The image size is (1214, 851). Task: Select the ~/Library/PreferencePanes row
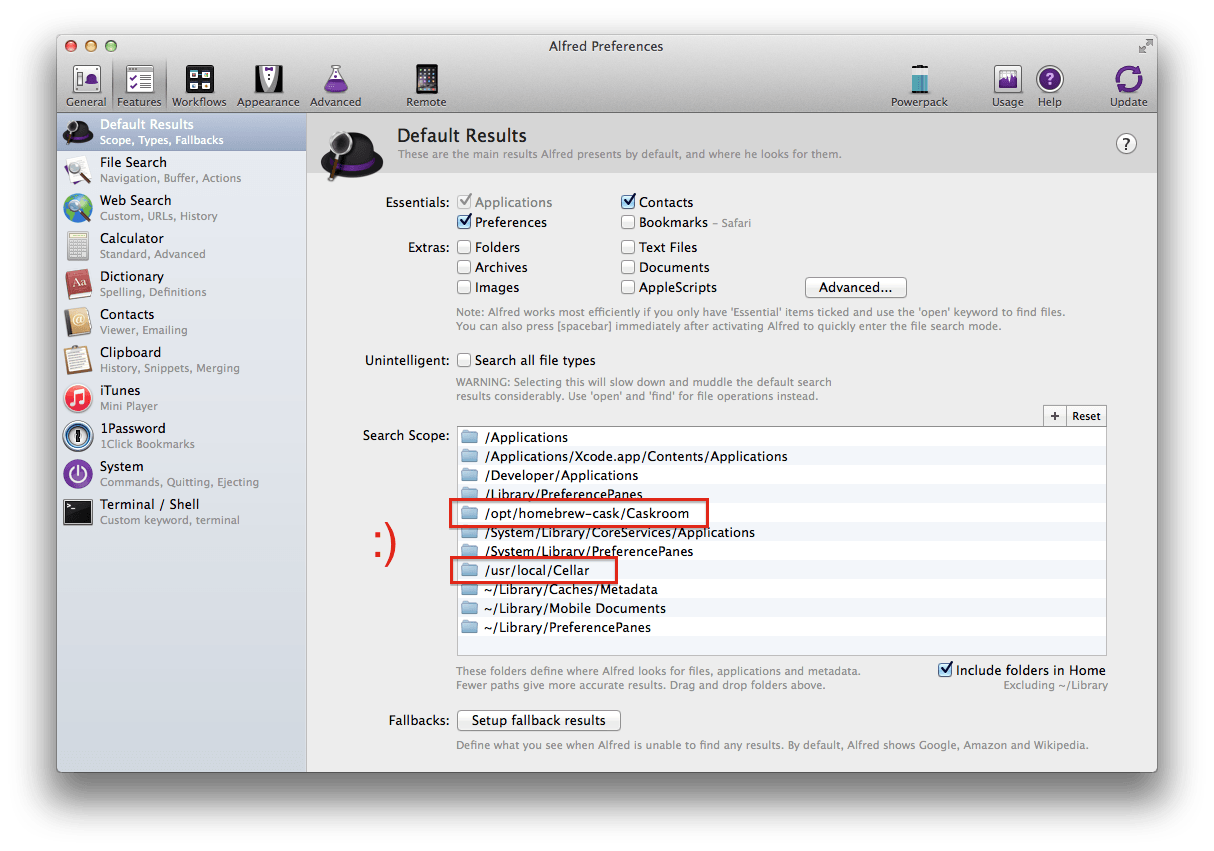[x=781, y=627]
